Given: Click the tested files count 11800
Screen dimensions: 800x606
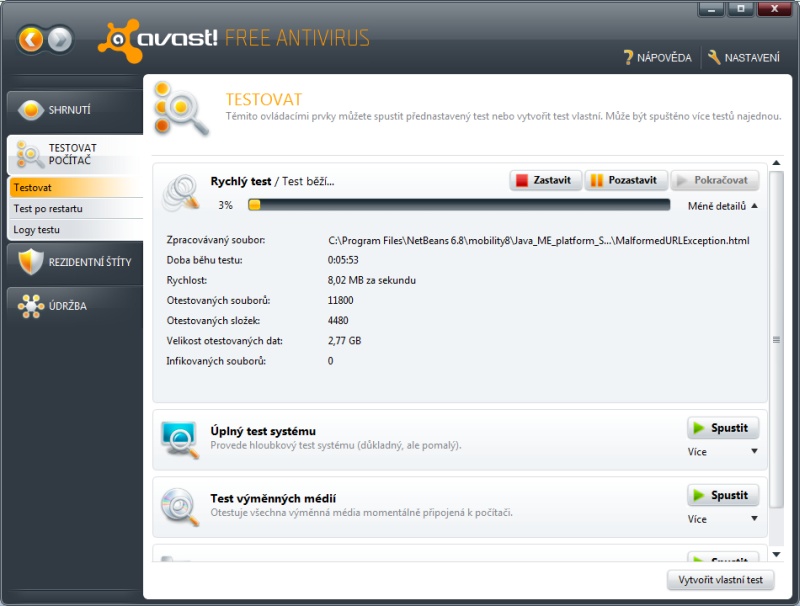Looking at the screenshot, I should (x=340, y=300).
